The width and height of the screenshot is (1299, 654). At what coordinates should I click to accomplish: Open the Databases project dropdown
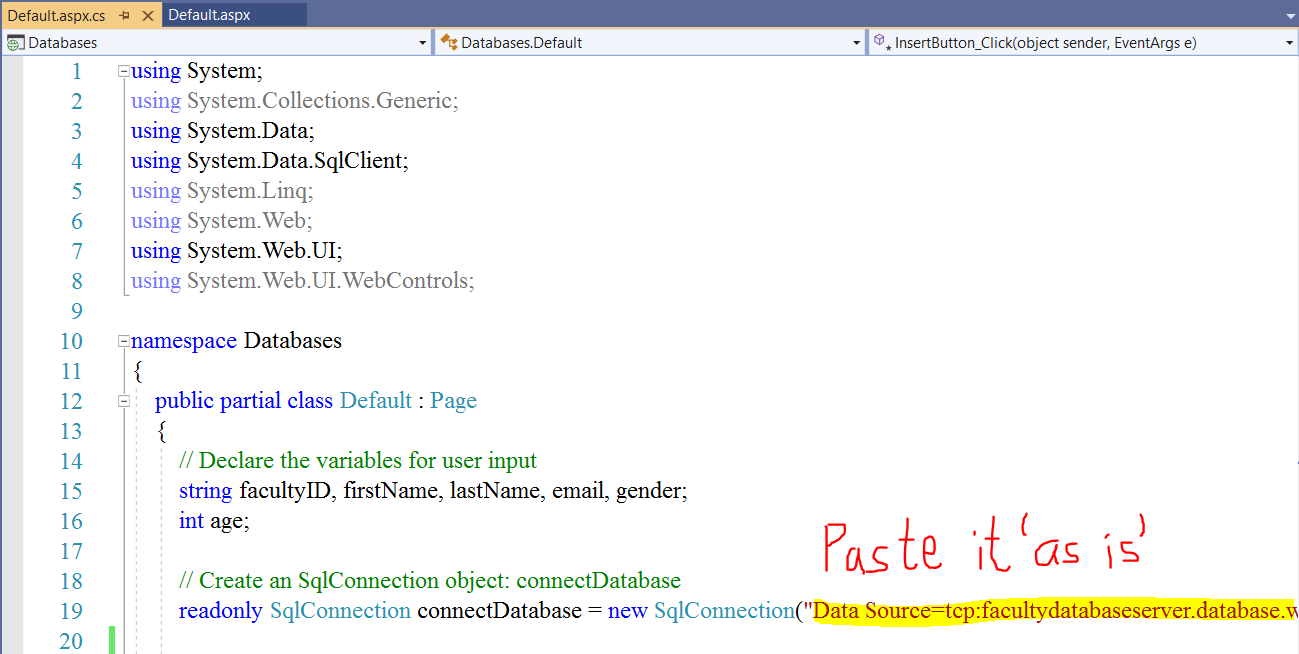(422, 43)
